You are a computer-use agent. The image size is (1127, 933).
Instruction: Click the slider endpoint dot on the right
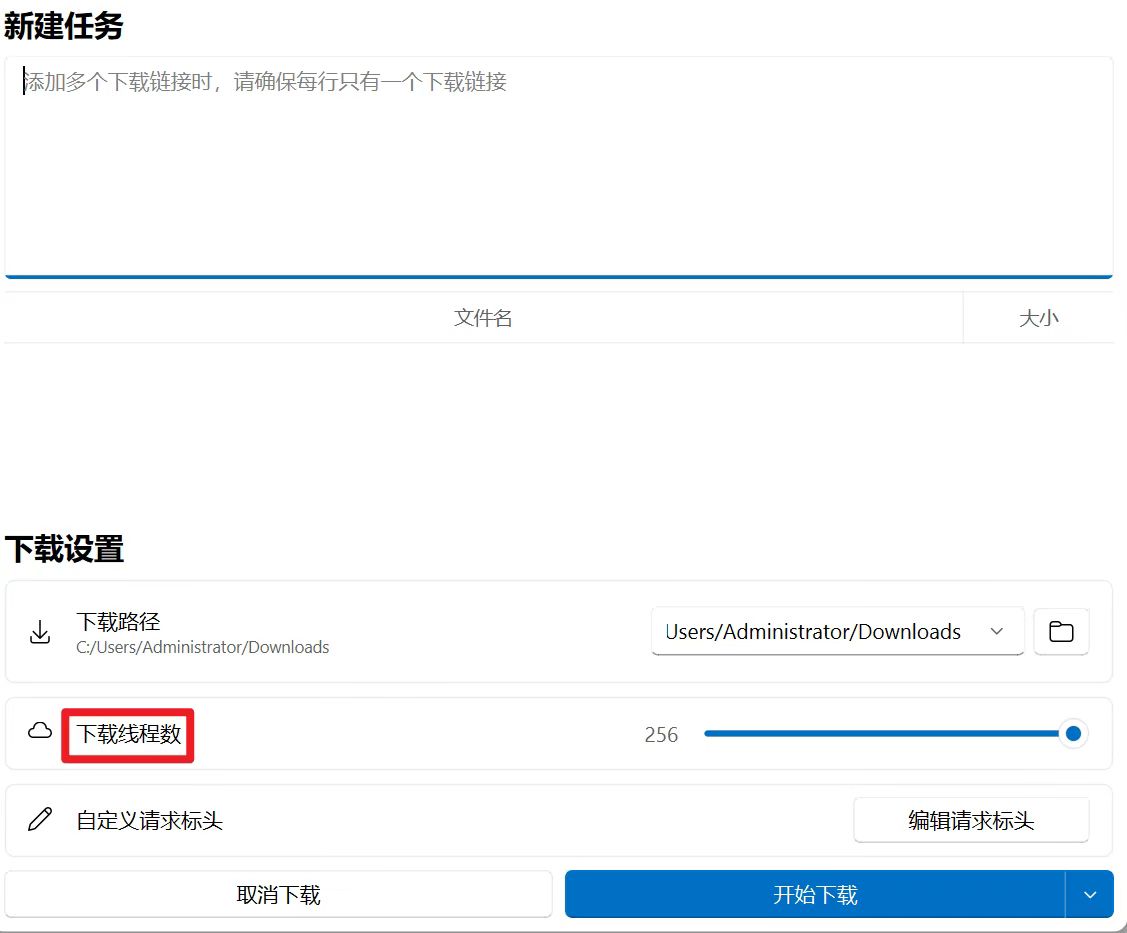pyautogui.click(x=1073, y=733)
